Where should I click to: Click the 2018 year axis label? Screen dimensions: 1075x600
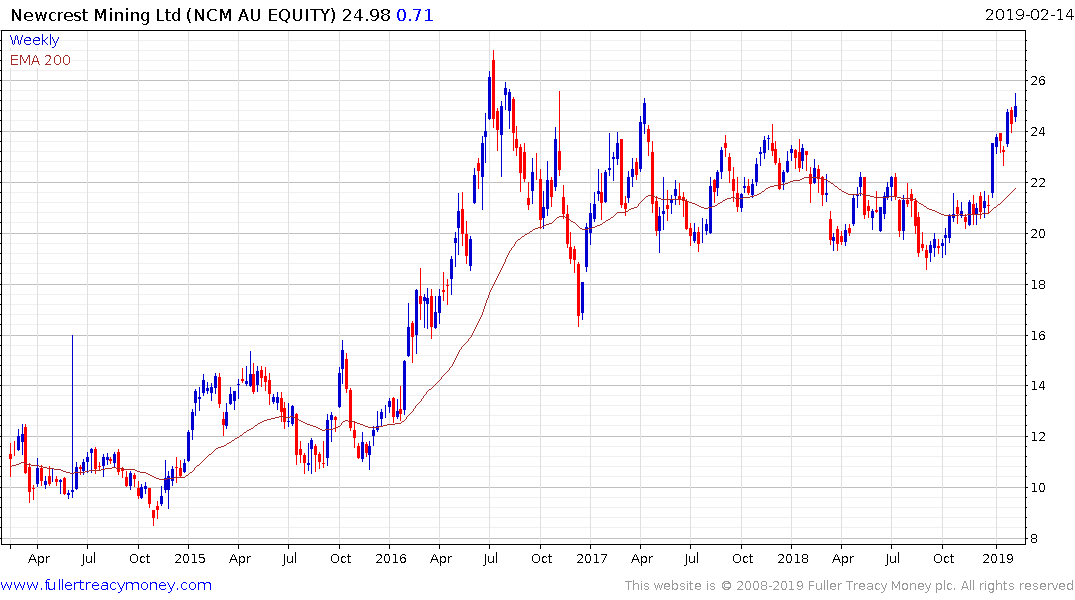click(x=793, y=558)
